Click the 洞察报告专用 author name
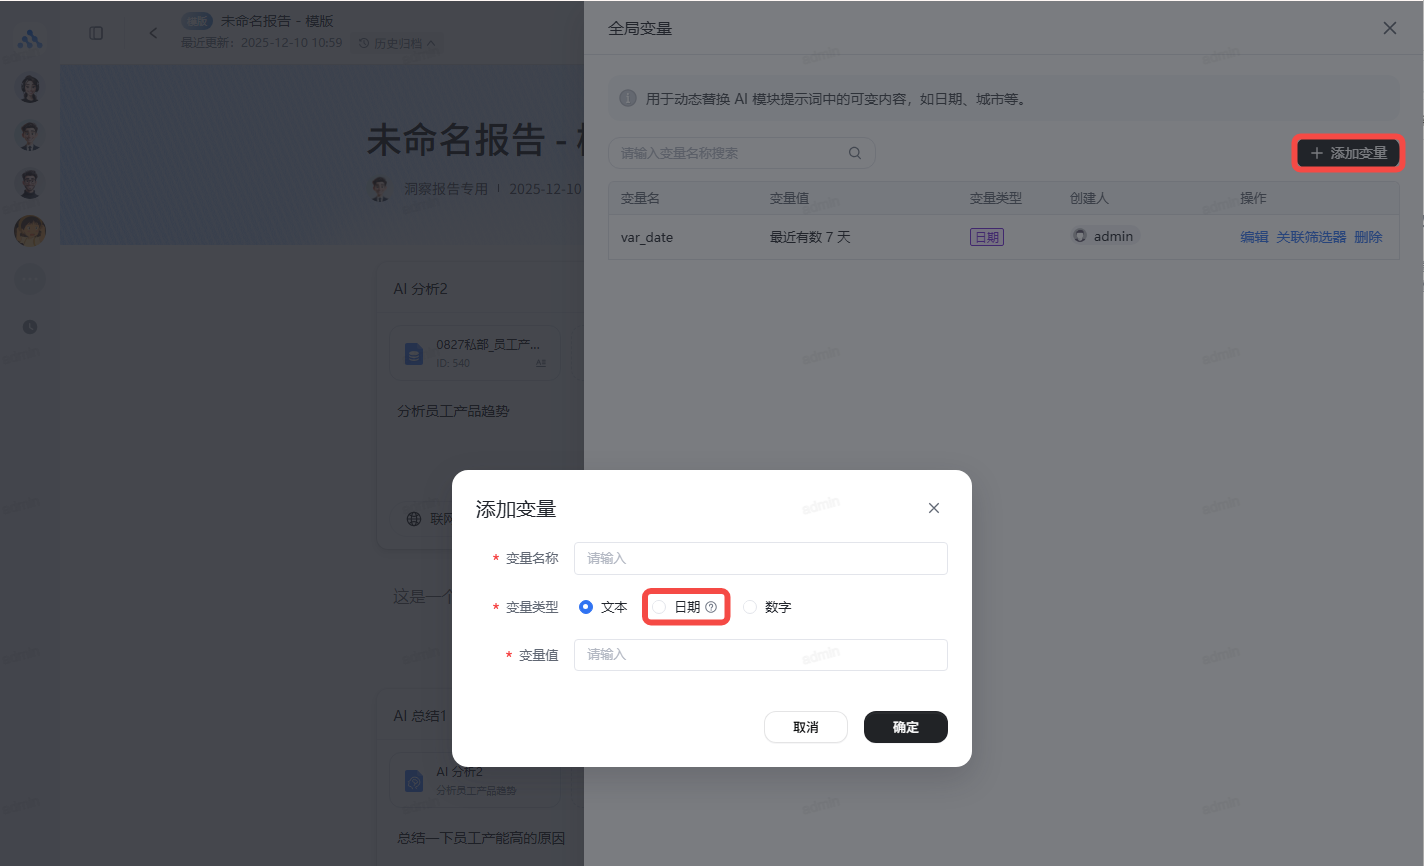Viewport: 1424px width, 866px height. [x=446, y=189]
